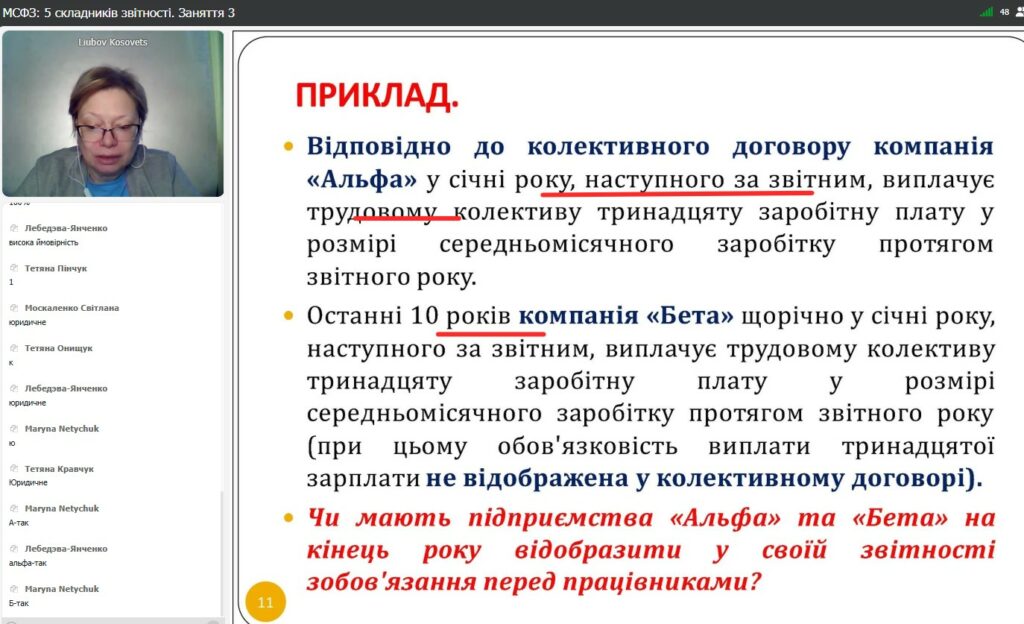This screenshot has width=1024, height=624.
Task: Click the yellow slide number 11 badge
Action: click(265, 602)
